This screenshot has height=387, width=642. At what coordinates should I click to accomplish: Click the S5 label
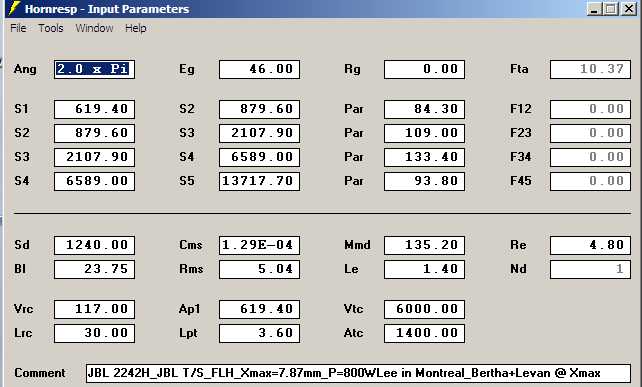[187, 181]
